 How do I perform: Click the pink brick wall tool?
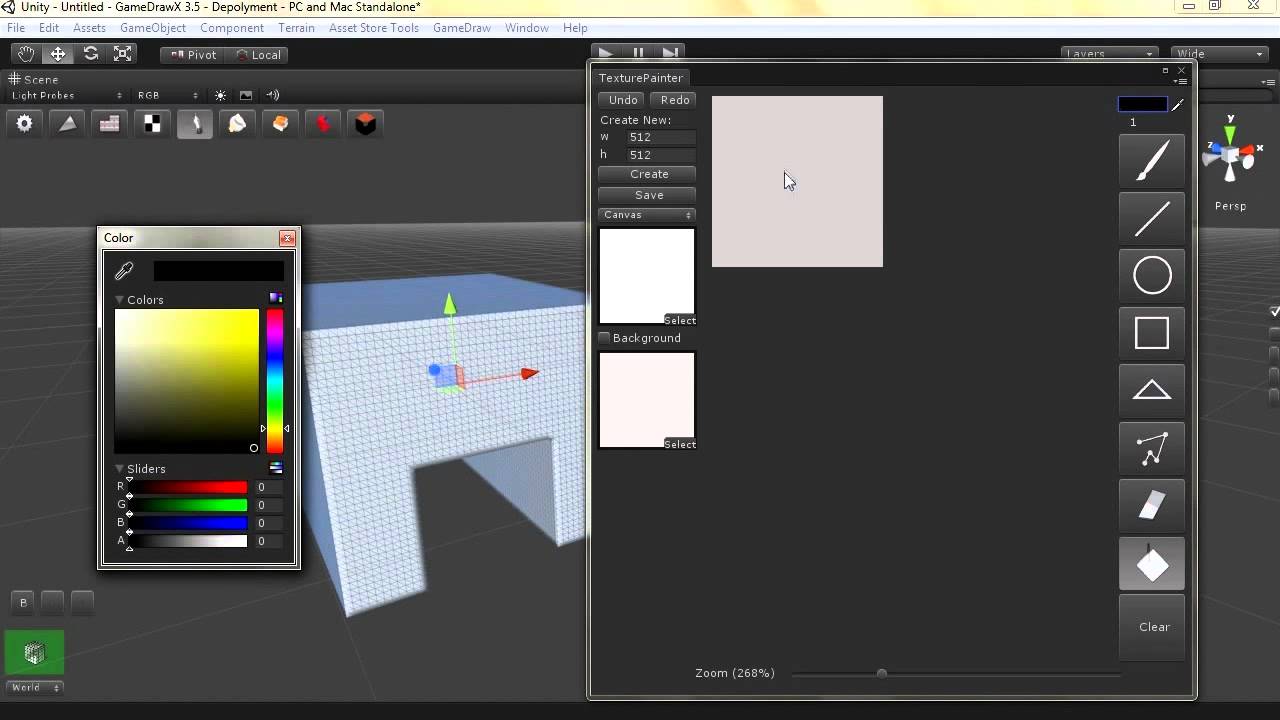coord(110,123)
